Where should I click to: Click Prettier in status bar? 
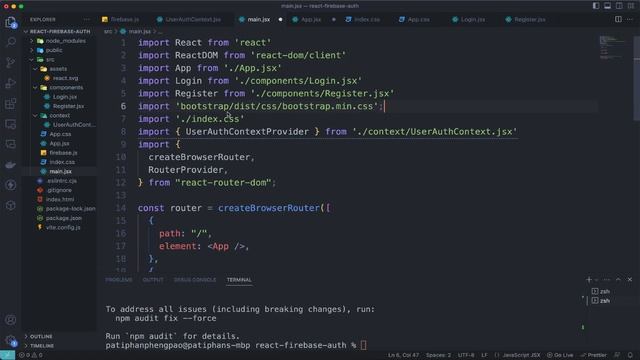[593, 355]
